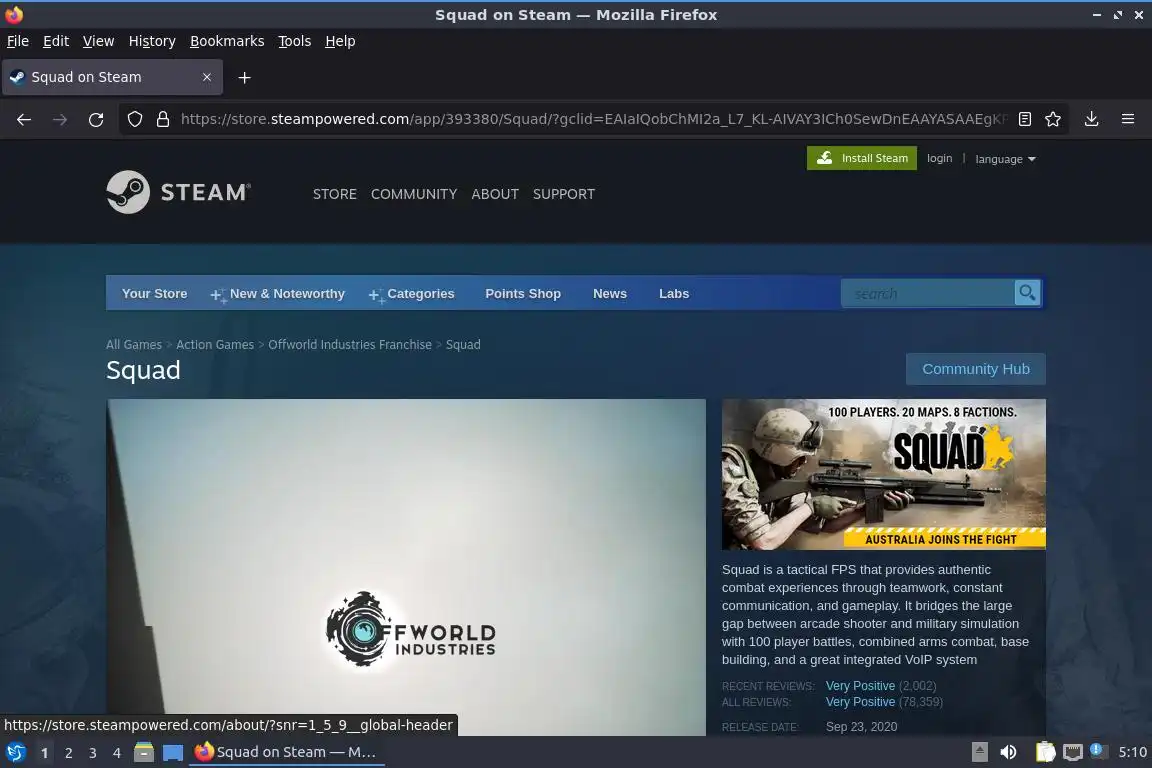Open the Bookmarks menu
This screenshot has width=1152, height=768.
pyautogui.click(x=227, y=41)
